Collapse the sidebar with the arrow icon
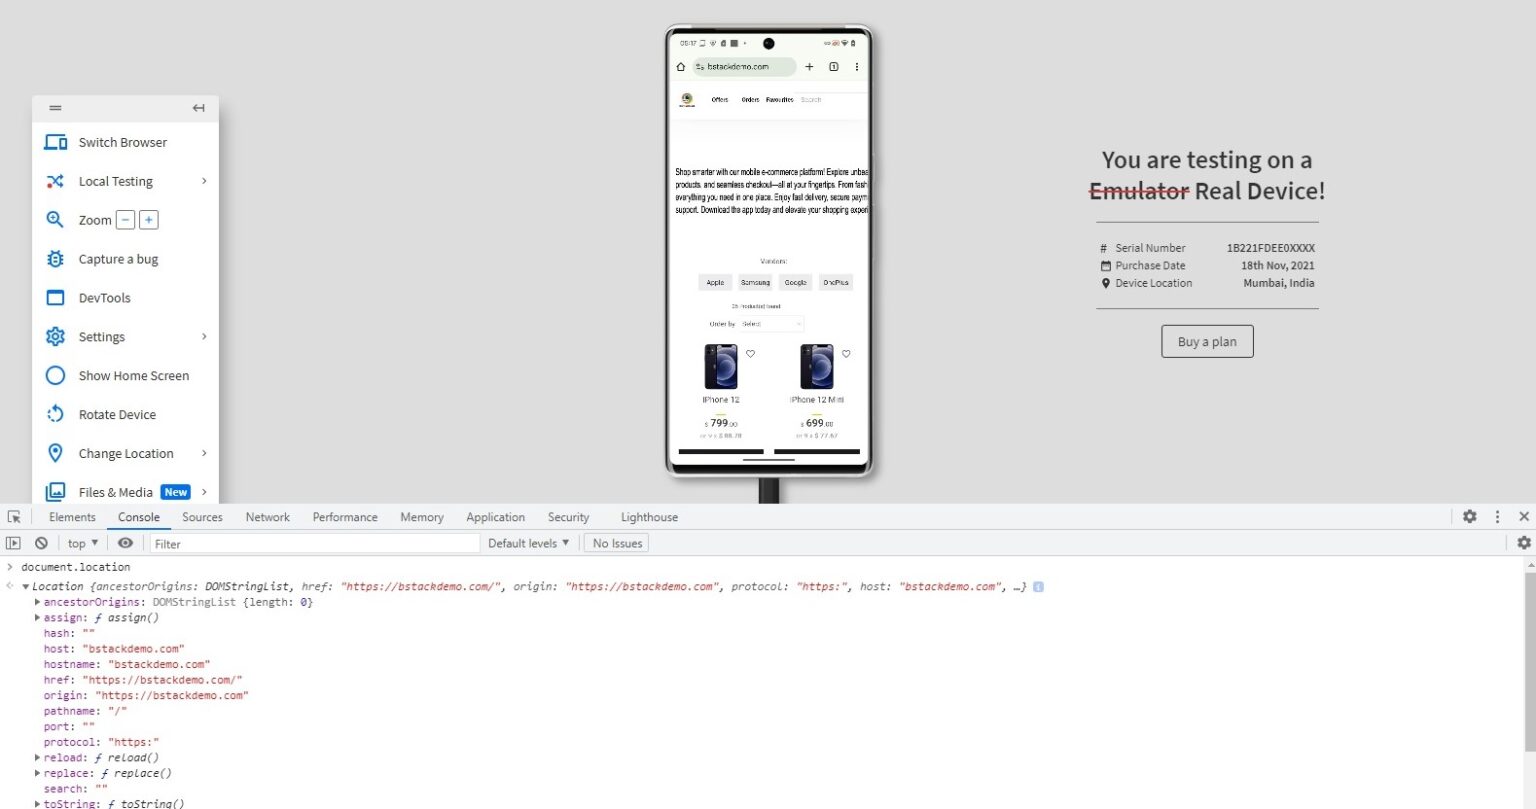 pos(198,107)
